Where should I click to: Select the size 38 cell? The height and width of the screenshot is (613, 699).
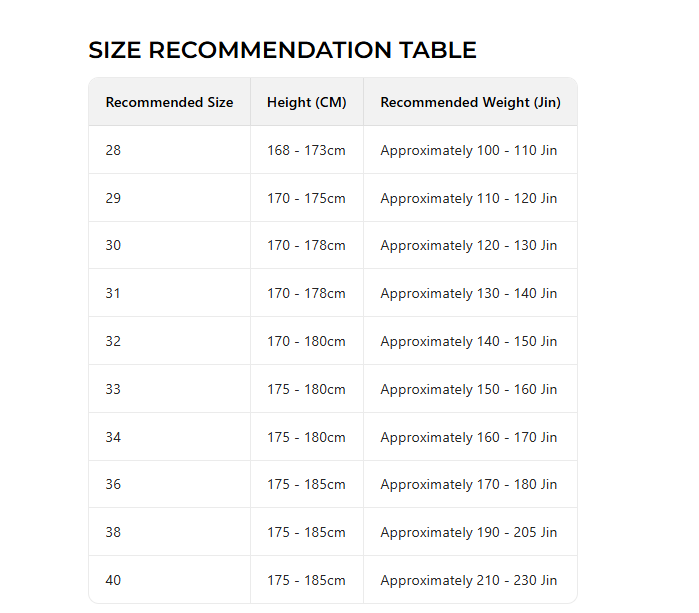(113, 532)
